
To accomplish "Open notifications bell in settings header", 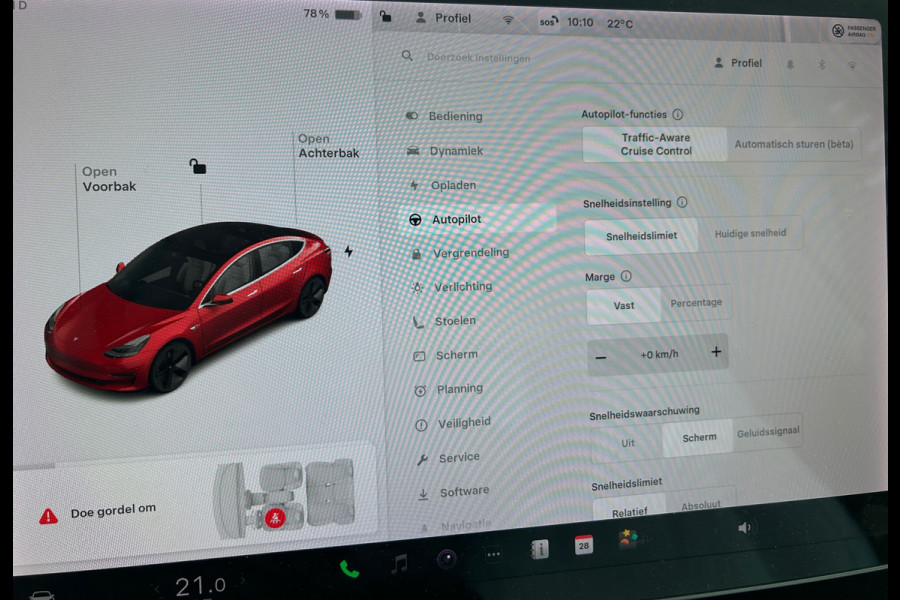I will point(790,64).
